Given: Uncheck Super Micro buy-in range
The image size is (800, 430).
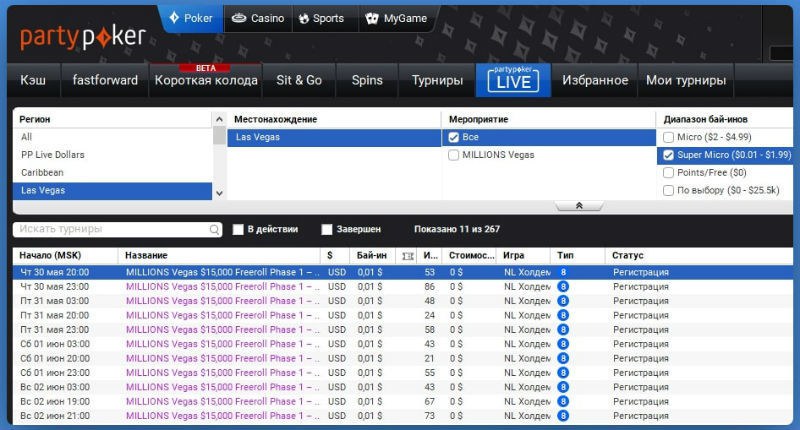Looking at the screenshot, I should pos(669,155).
